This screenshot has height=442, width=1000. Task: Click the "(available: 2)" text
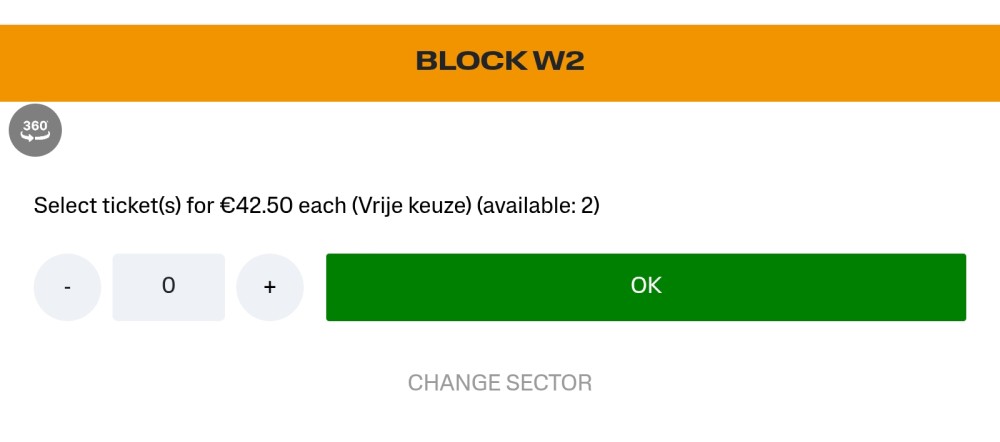click(x=538, y=206)
